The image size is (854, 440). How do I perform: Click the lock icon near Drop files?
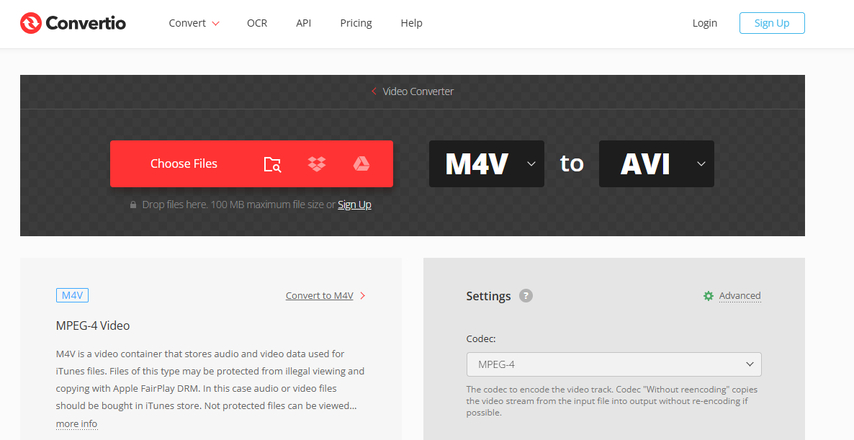click(133, 205)
